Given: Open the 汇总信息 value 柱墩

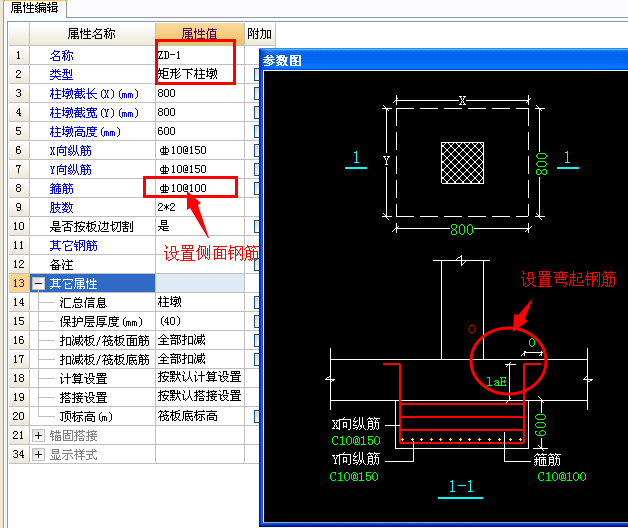Looking at the screenshot, I should click(x=199, y=302).
